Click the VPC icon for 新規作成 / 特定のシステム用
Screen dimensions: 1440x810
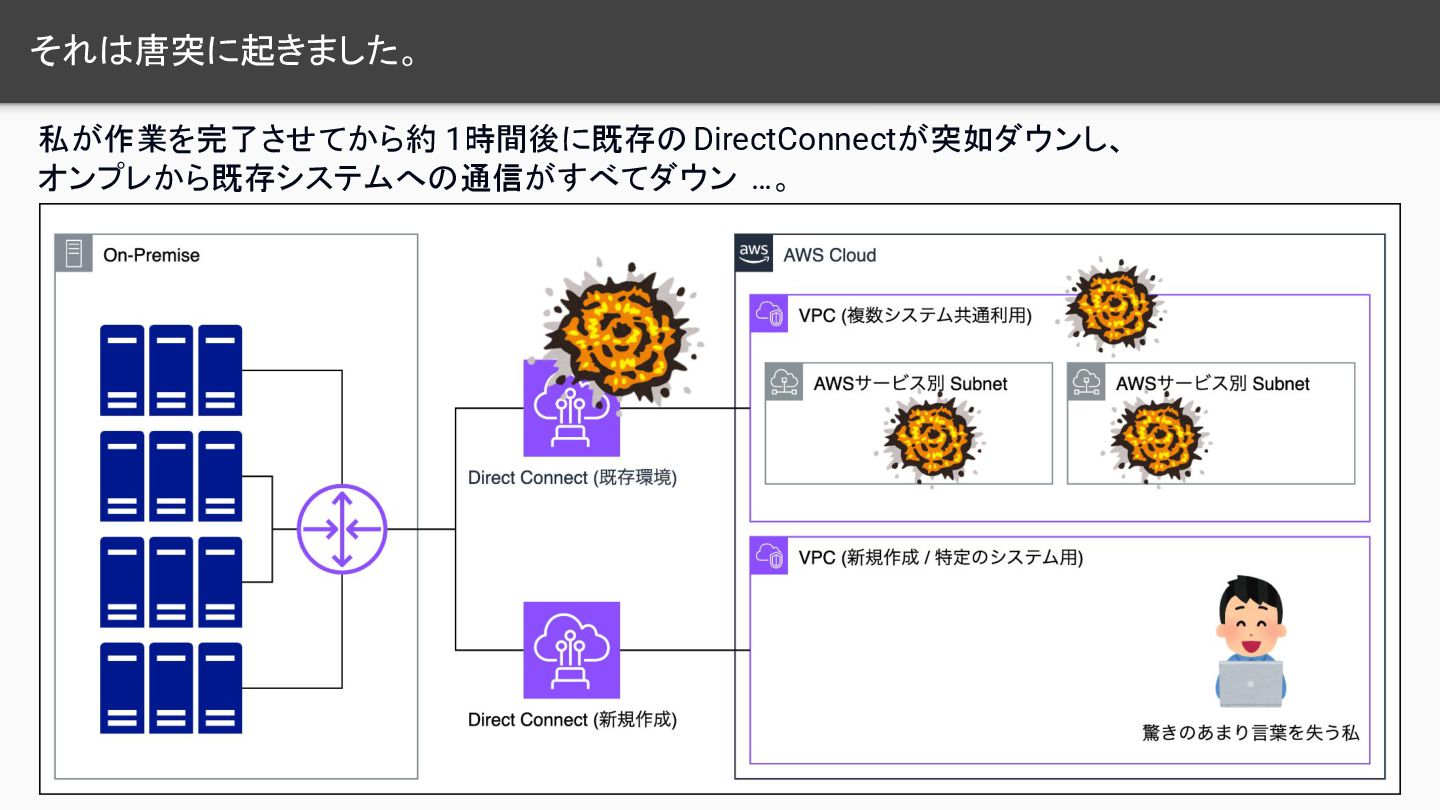tap(768, 556)
